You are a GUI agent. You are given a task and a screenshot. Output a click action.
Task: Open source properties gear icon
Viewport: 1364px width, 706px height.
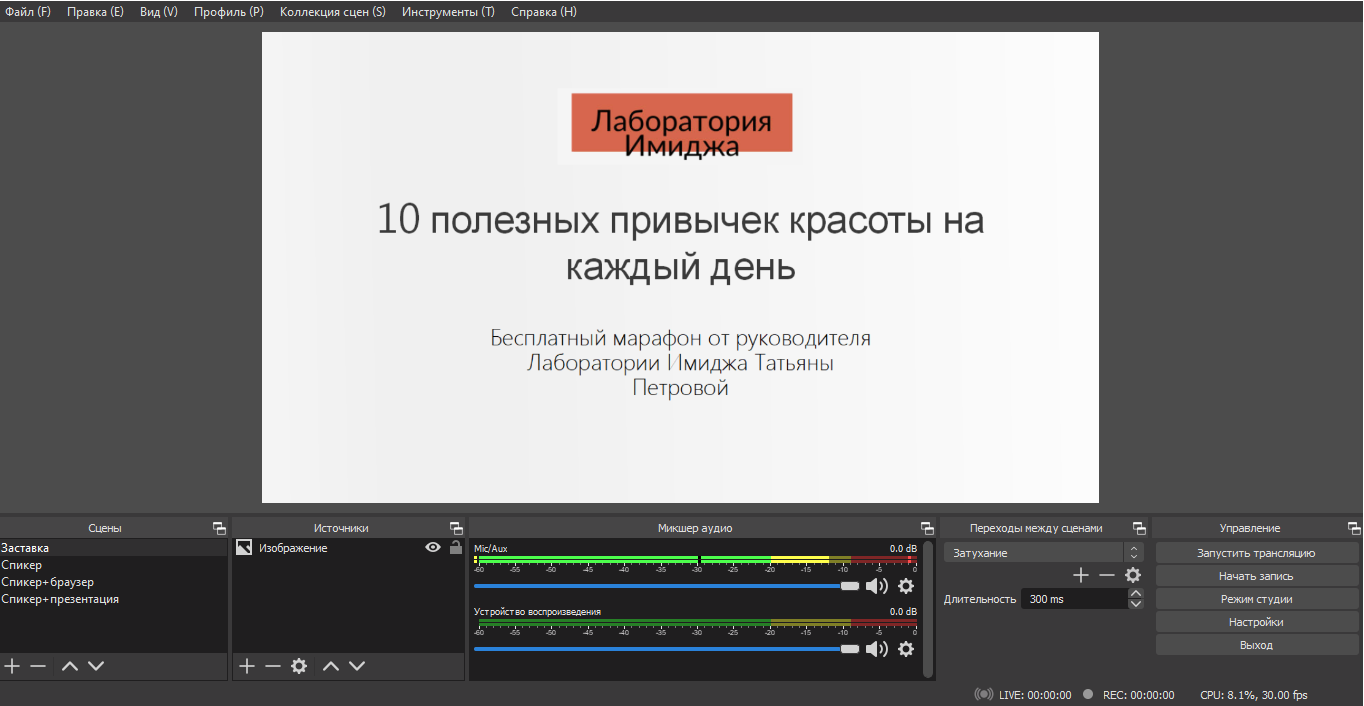[x=299, y=666]
